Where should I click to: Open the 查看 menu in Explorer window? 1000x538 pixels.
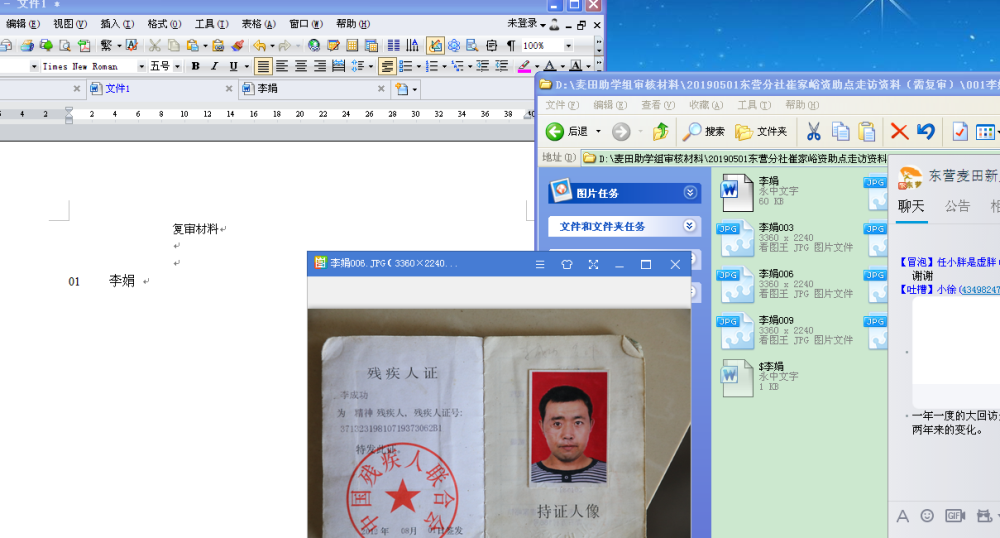tap(658, 105)
